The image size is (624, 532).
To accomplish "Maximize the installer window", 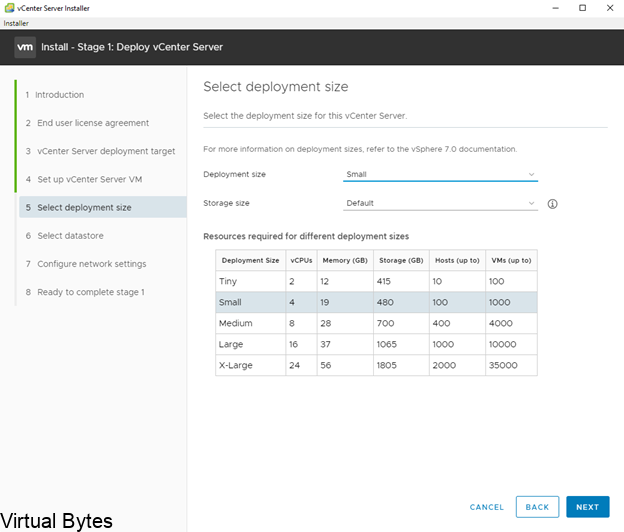I will (583, 8).
